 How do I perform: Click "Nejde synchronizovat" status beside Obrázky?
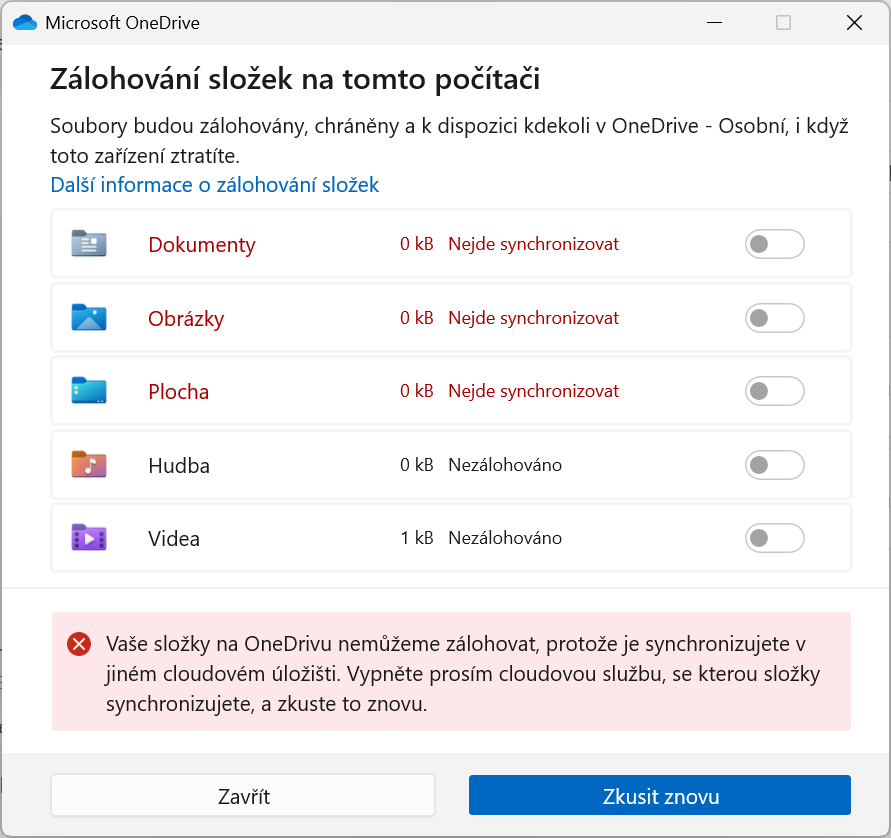[x=533, y=318]
